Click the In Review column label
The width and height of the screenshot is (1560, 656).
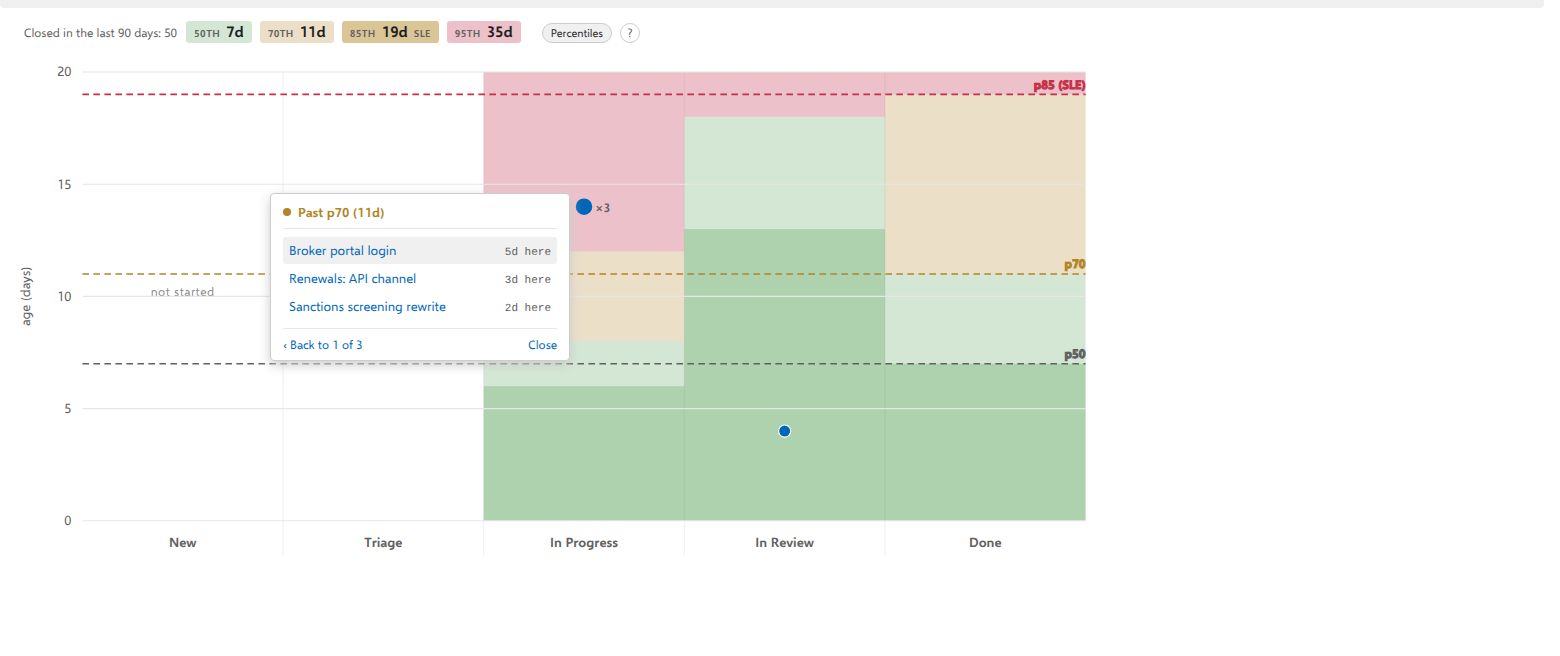785,543
